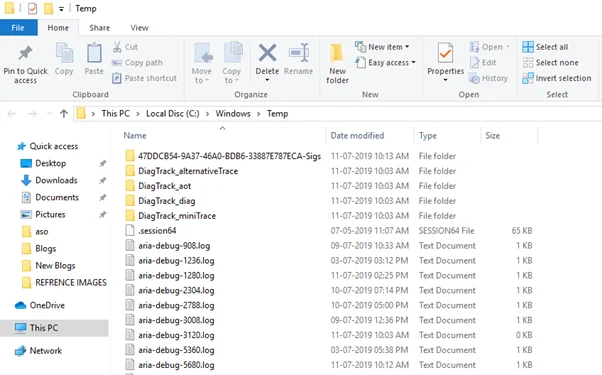This screenshot has height=375, width=602.
Task: Open the Properties dropdown arrow
Action: tap(445, 80)
